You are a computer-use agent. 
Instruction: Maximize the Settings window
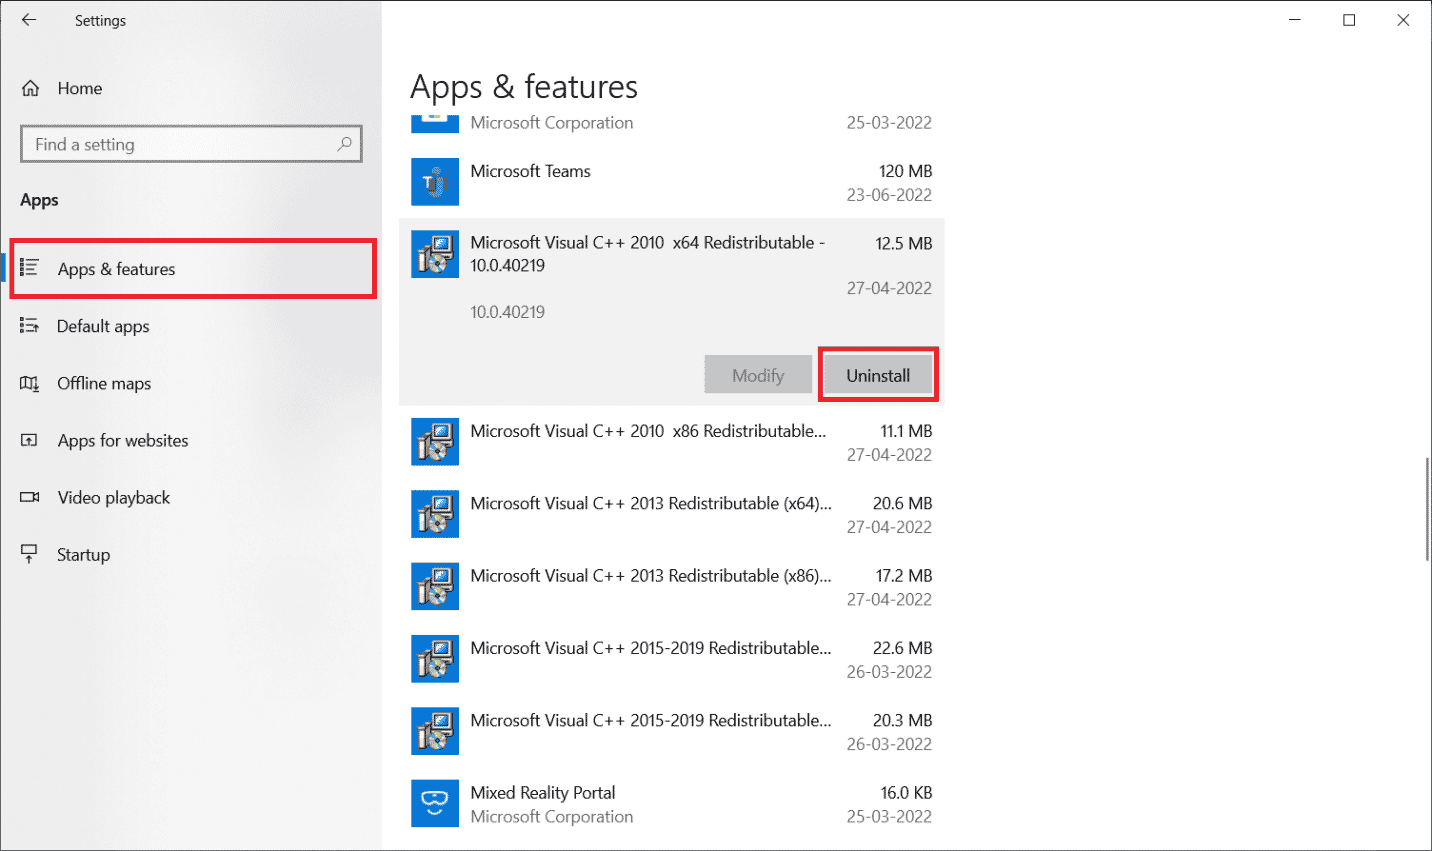pos(1349,20)
